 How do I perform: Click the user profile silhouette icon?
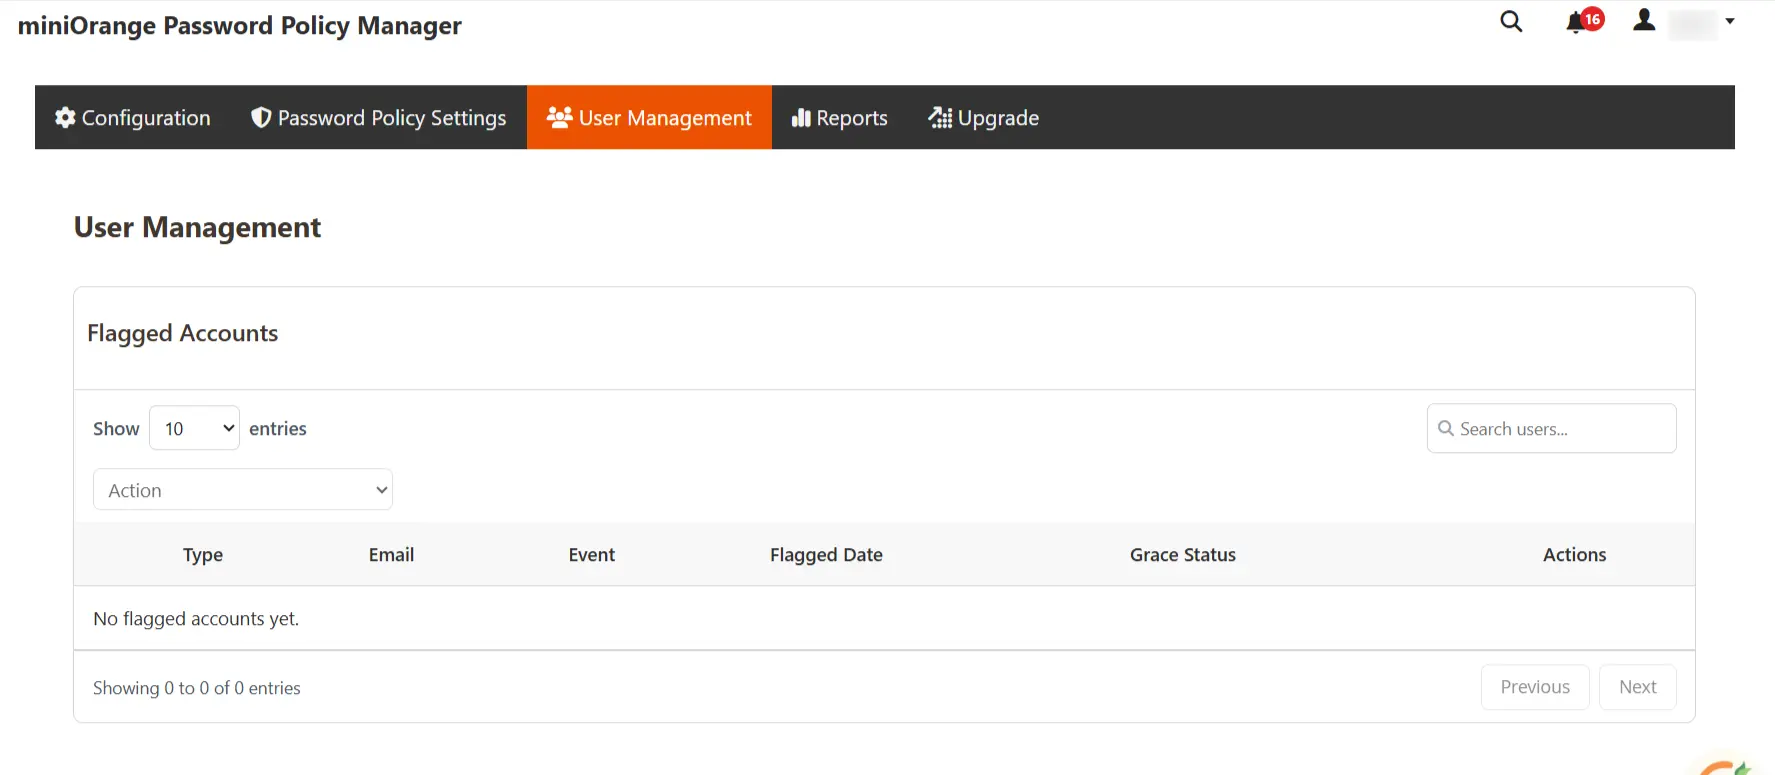coord(1644,20)
